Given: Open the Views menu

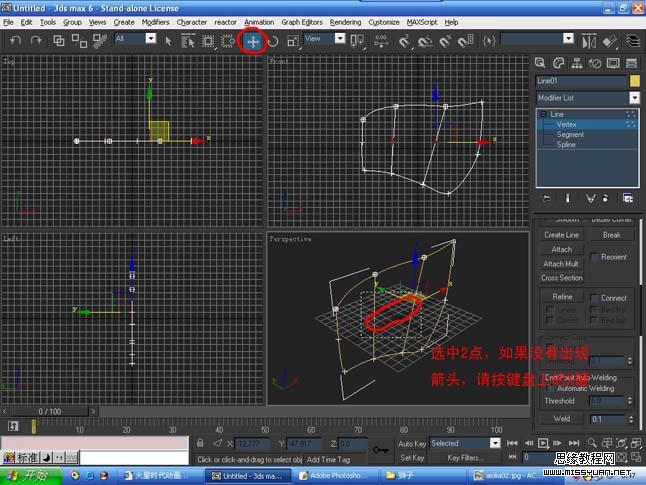Looking at the screenshot, I should [x=97, y=22].
